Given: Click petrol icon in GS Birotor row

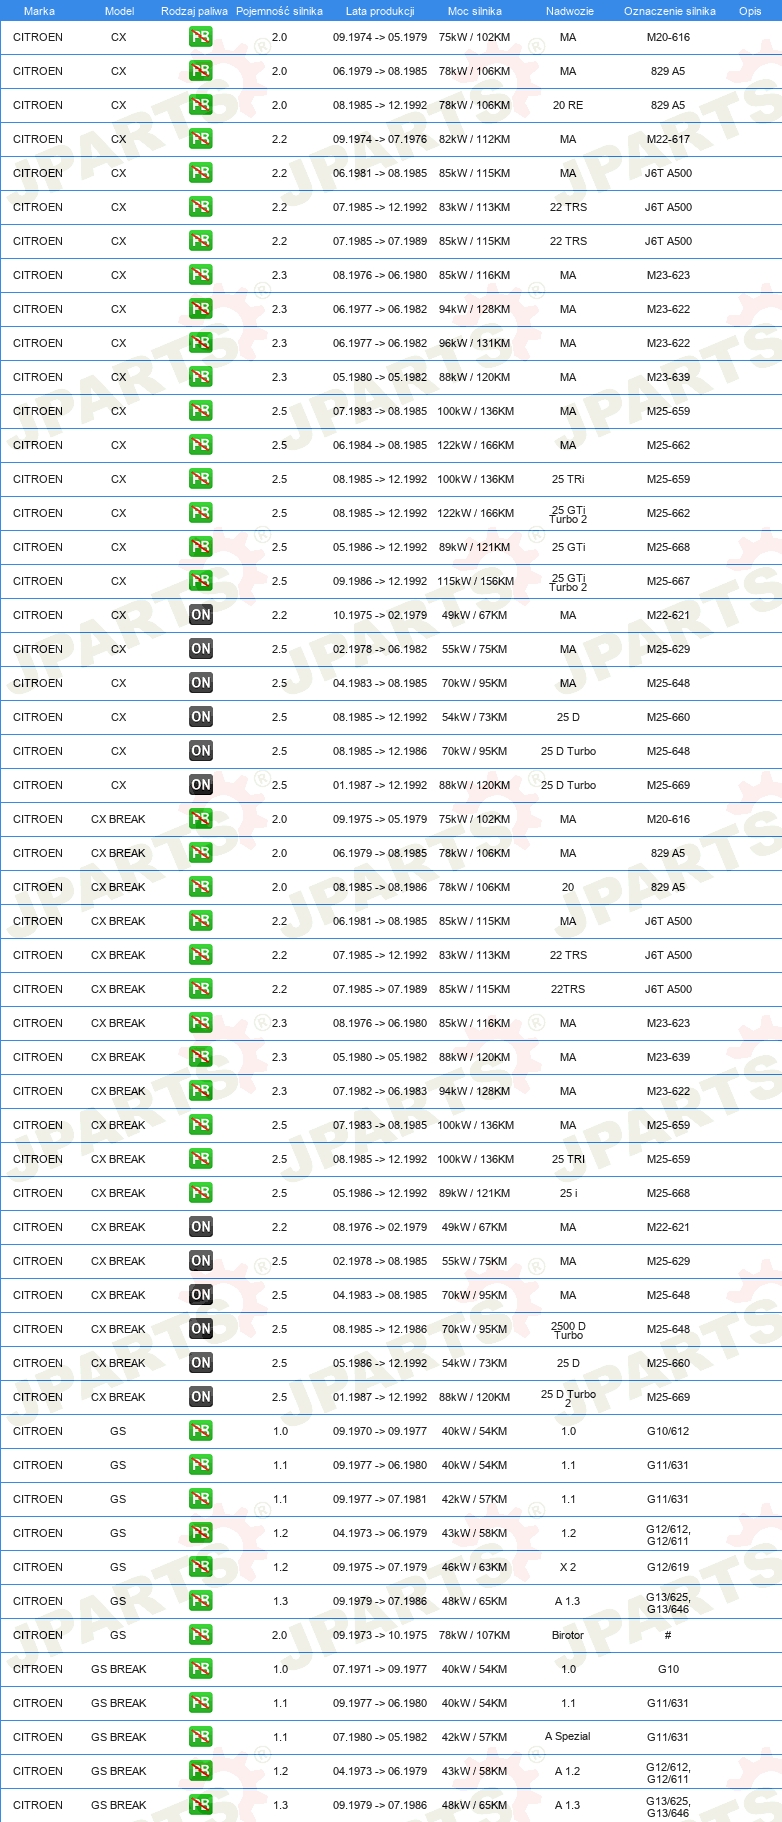Looking at the screenshot, I should pyautogui.click(x=201, y=1635).
